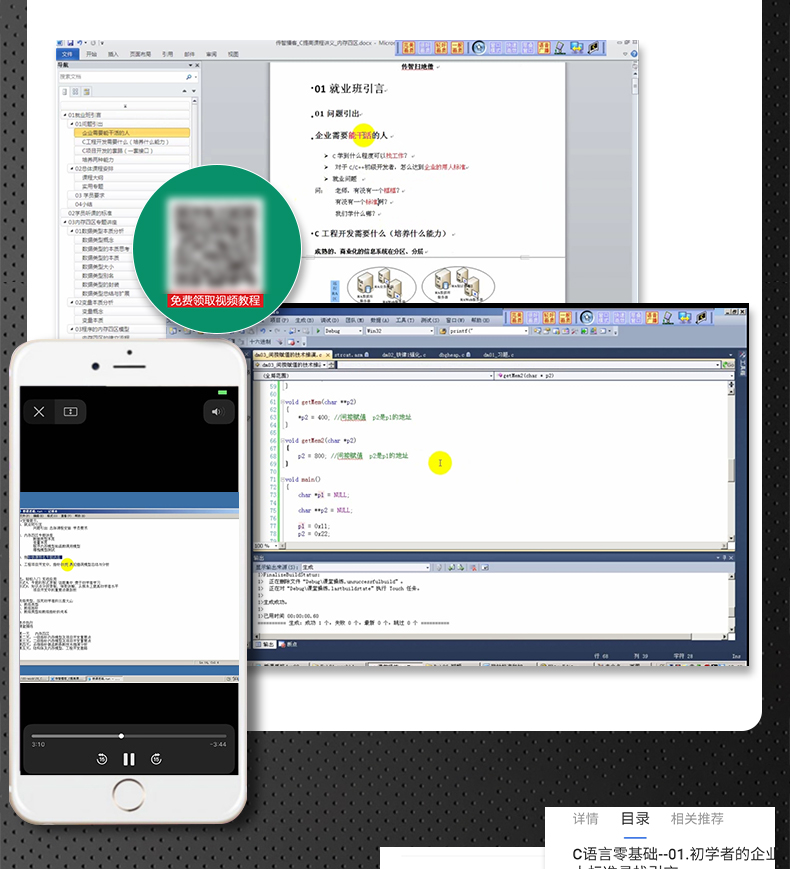Skip forward 15 seconds in phone player
The height and width of the screenshot is (869, 790).
coord(156,759)
